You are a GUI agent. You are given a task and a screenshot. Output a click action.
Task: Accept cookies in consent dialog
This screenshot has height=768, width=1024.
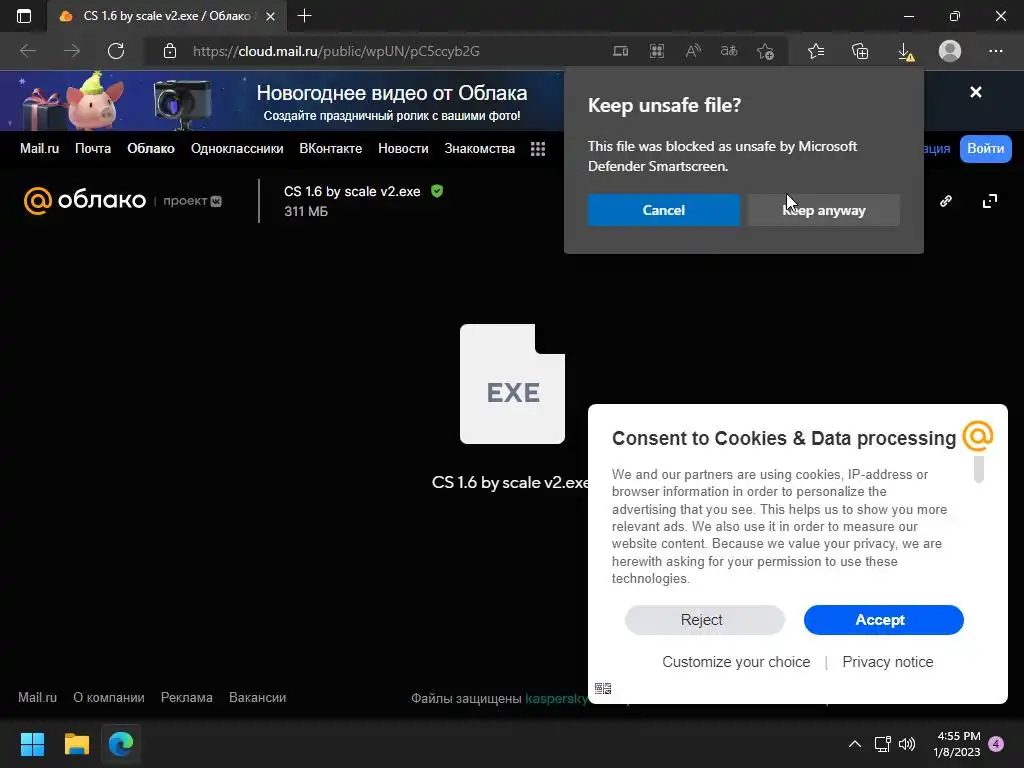pyautogui.click(x=883, y=620)
